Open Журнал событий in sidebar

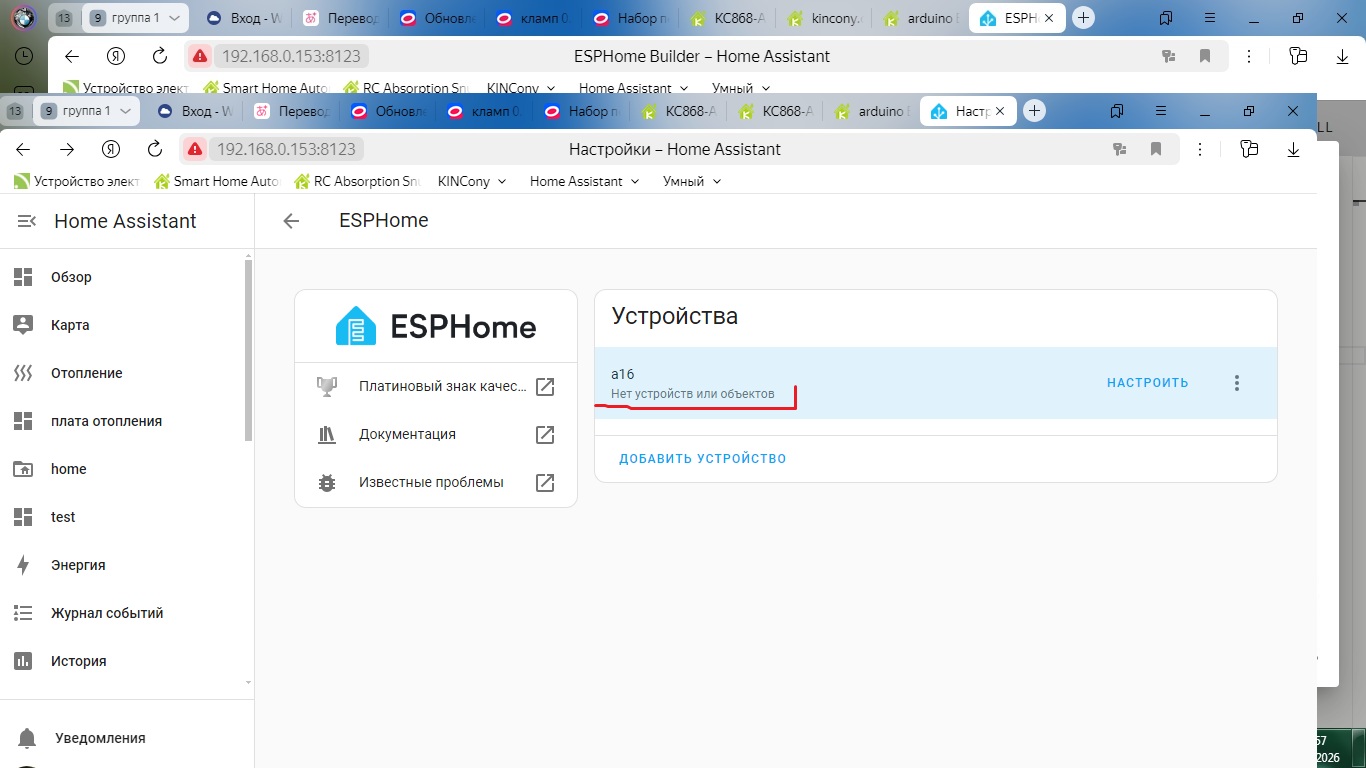pyautogui.click(x=106, y=613)
